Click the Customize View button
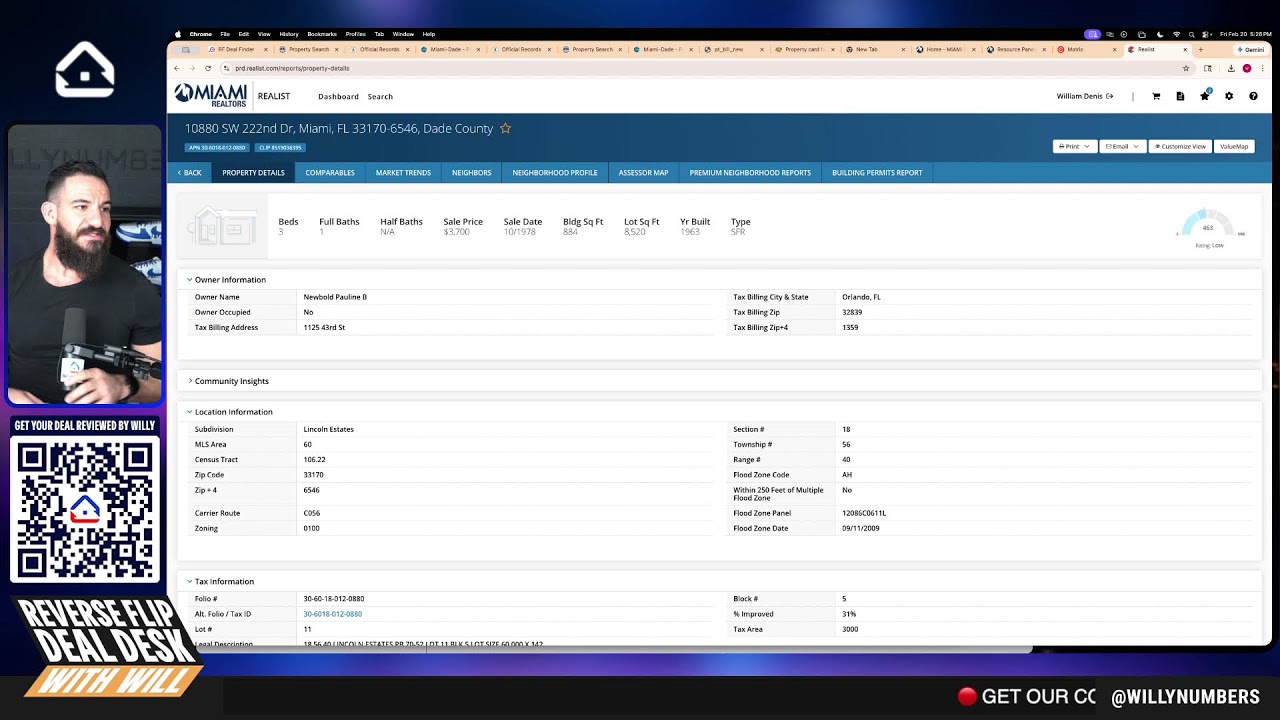Screen dimensions: 1280x720 point(1180,146)
